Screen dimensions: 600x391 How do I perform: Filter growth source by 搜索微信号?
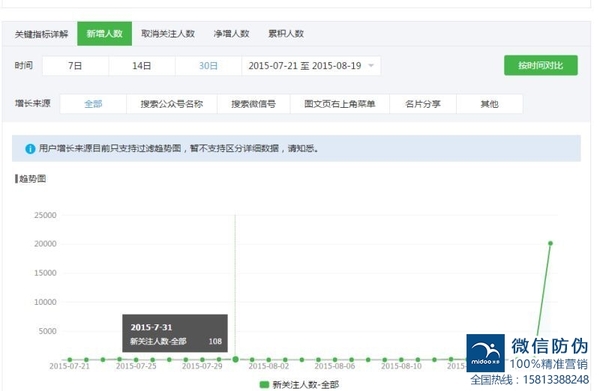coord(254,104)
